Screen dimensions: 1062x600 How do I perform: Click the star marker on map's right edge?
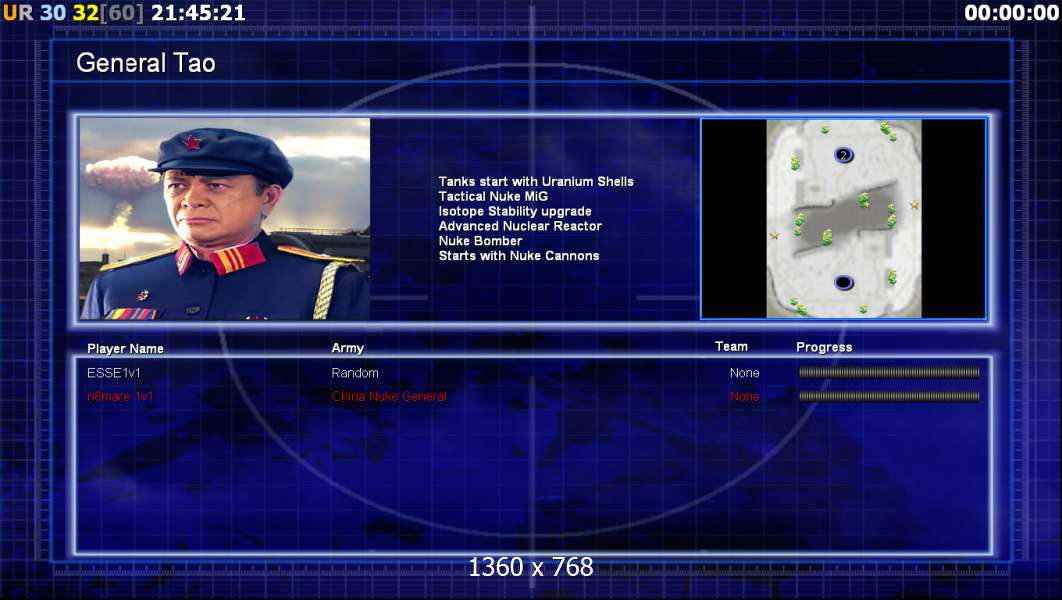pos(914,205)
